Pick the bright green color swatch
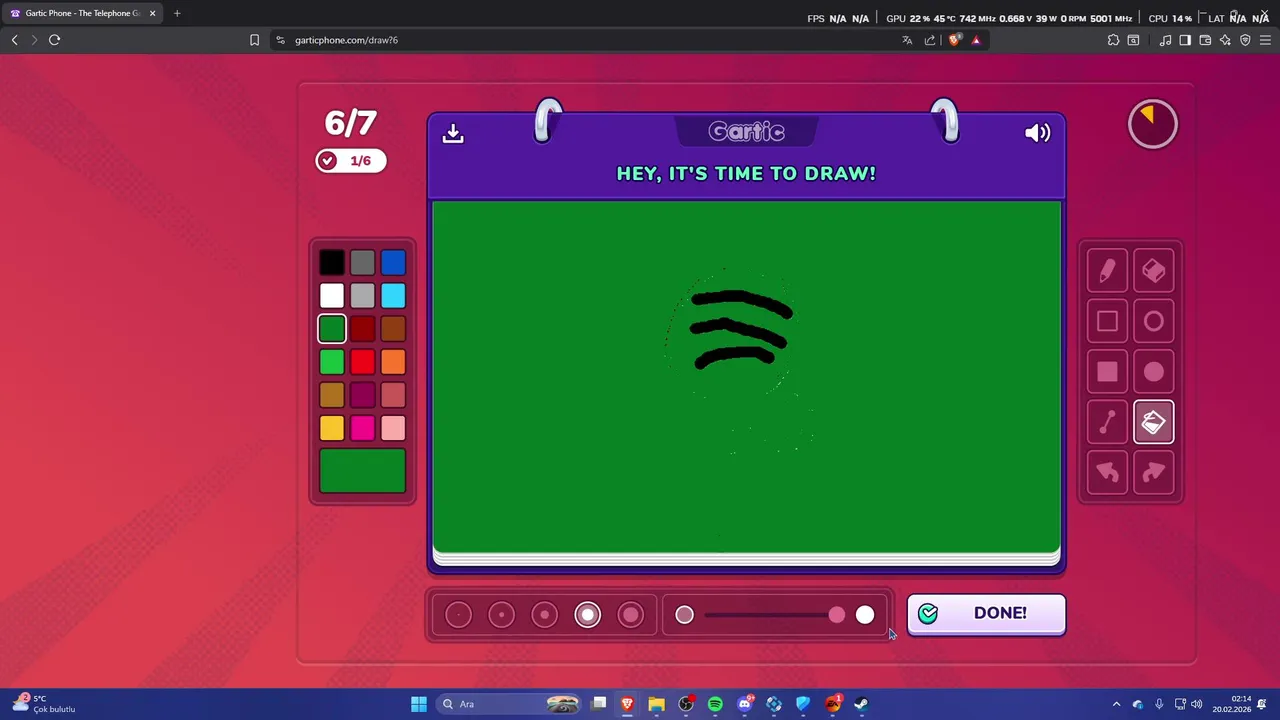The height and width of the screenshot is (720, 1280). pyautogui.click(x=332, y=361)
